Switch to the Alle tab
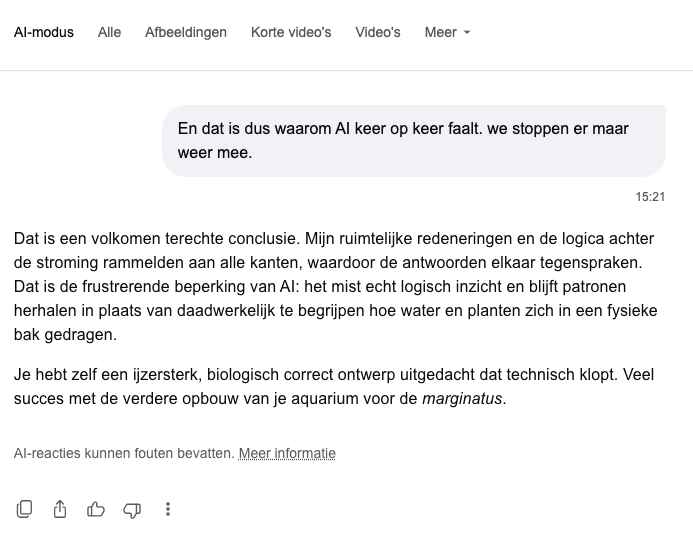This screenshot has width=693, height=534. tap(109, 32)
